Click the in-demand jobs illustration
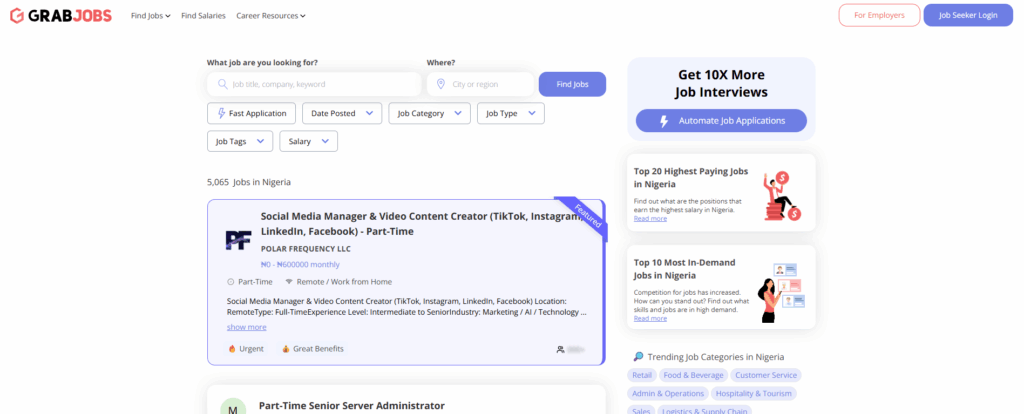 781,292
